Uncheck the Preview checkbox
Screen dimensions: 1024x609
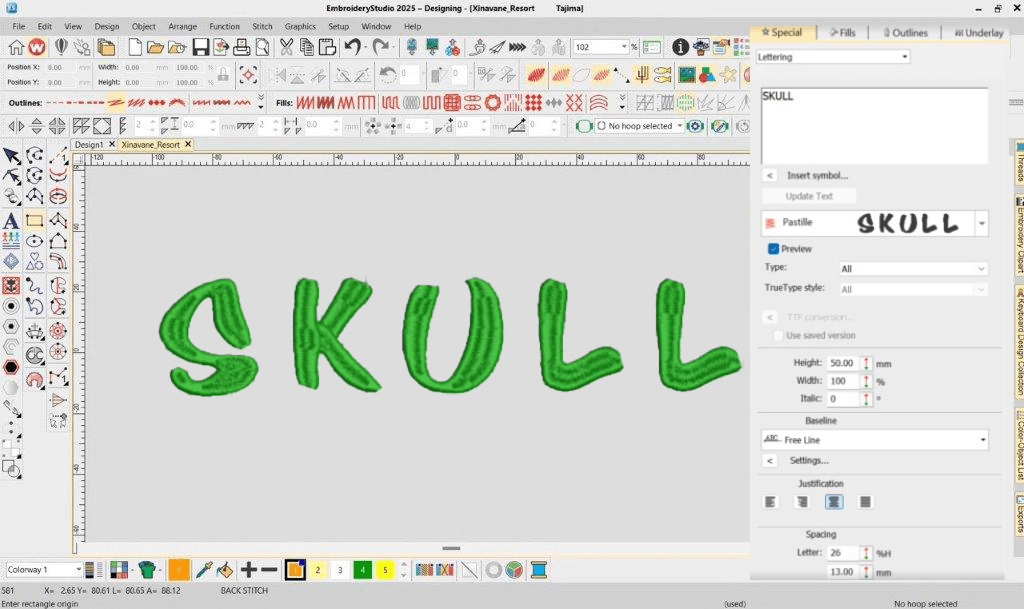pyautogui.click(x=773, y=249)
